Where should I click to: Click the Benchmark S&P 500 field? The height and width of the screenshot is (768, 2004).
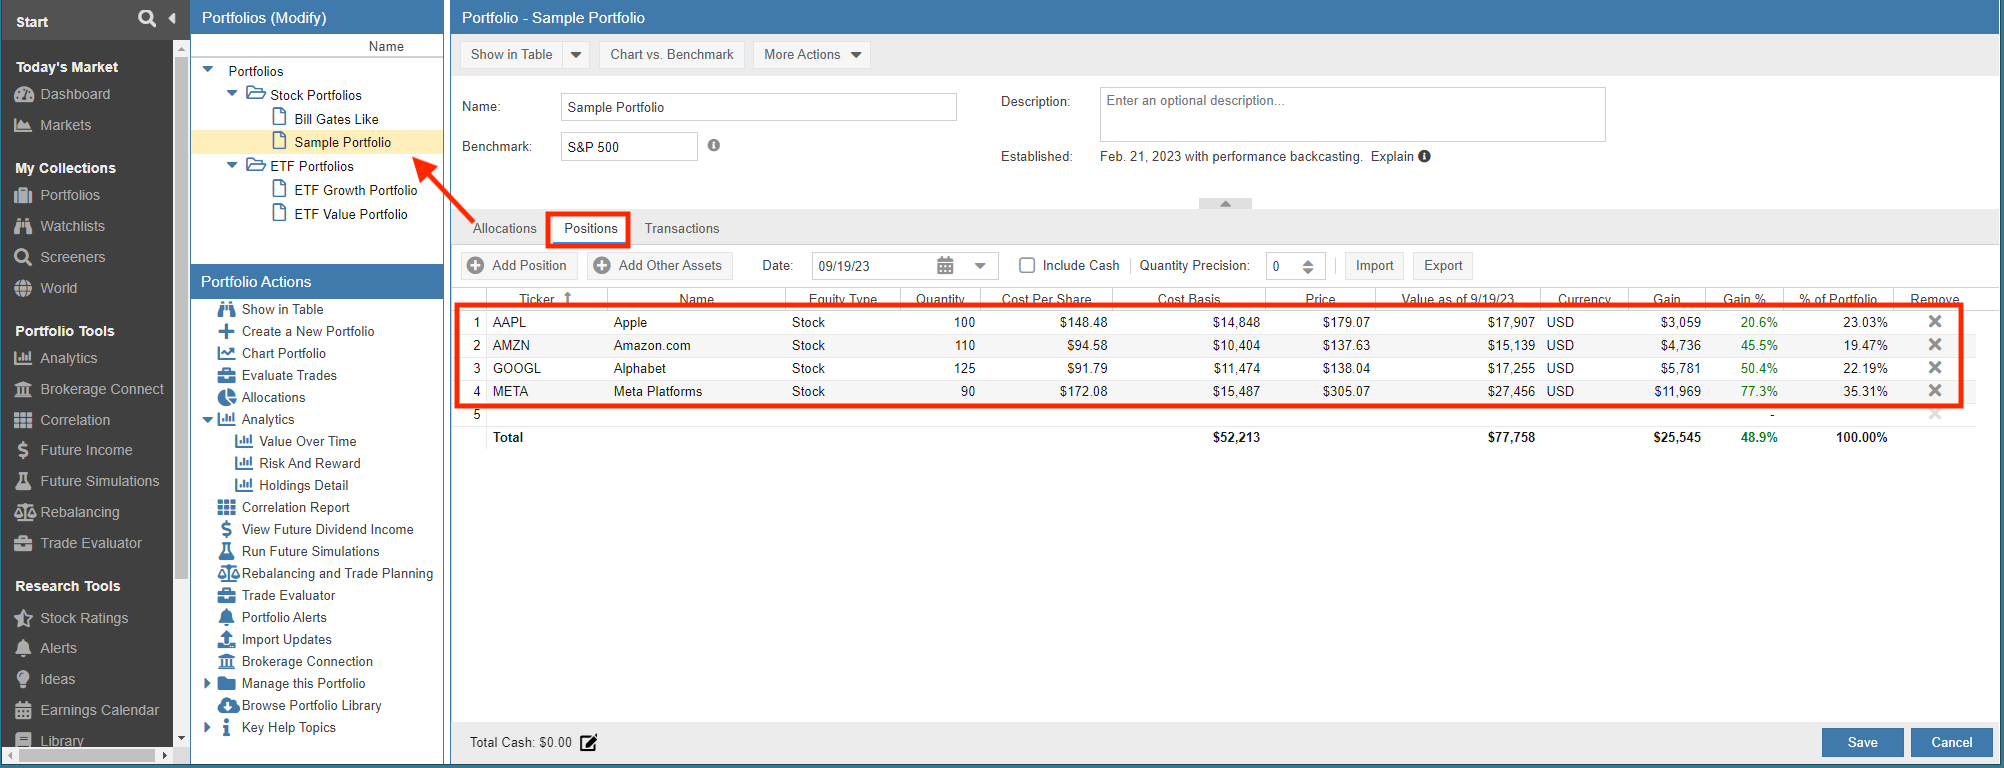pyautogui.click(x=628, y=146)
